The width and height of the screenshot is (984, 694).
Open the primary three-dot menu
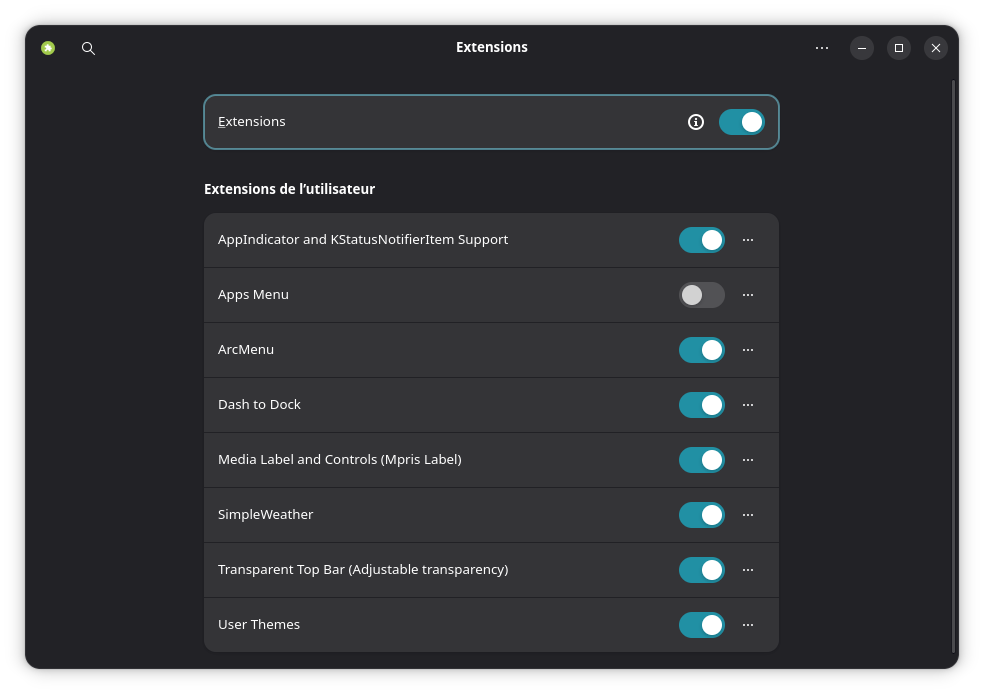pyautogui.click(x=821, y=47)
